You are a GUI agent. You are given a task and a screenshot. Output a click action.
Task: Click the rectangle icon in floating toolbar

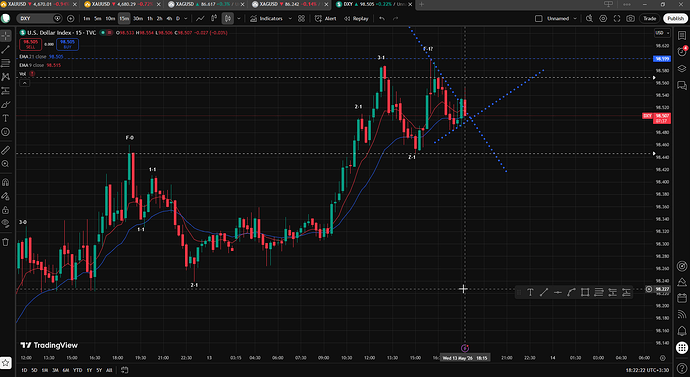585,292
